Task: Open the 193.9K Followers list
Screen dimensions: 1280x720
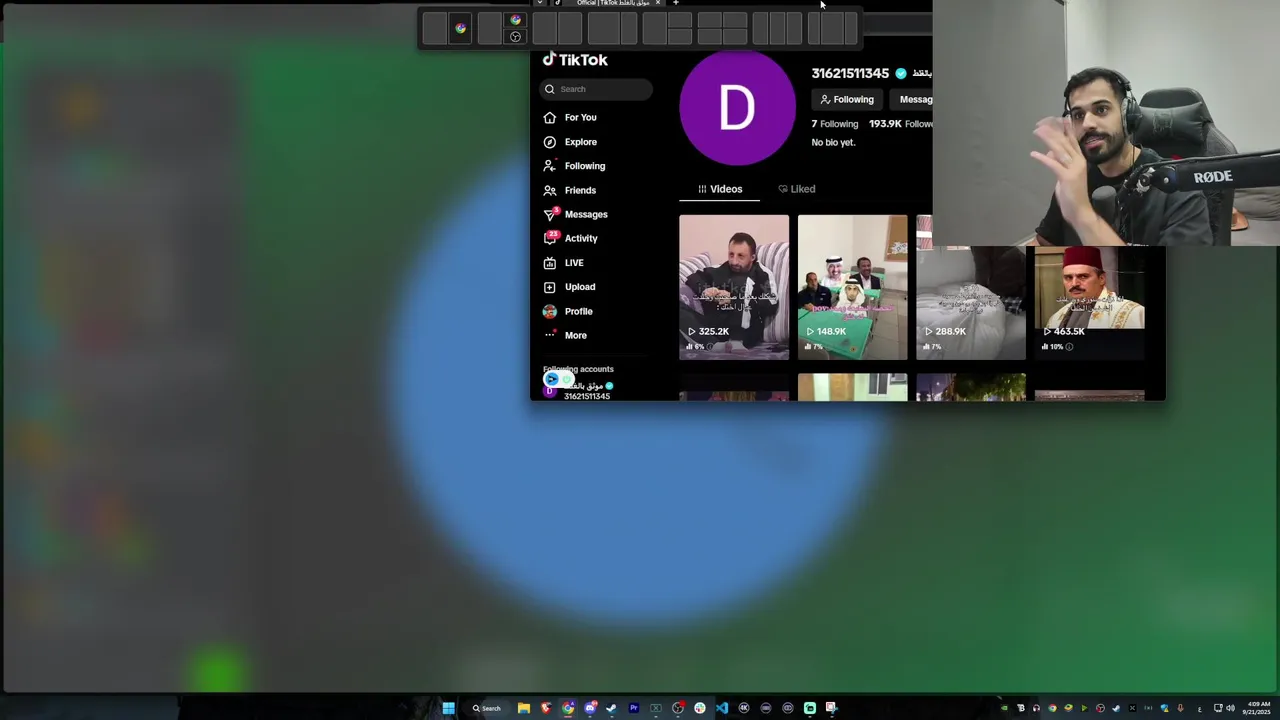Action: click(x=900, y=124)
